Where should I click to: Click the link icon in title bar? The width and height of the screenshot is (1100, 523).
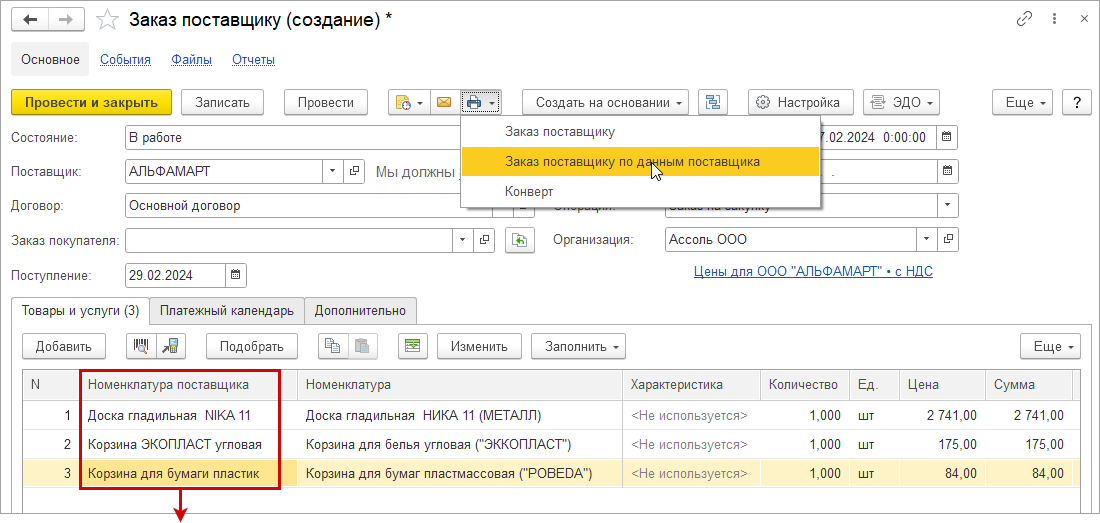[x=1024, y=19]
